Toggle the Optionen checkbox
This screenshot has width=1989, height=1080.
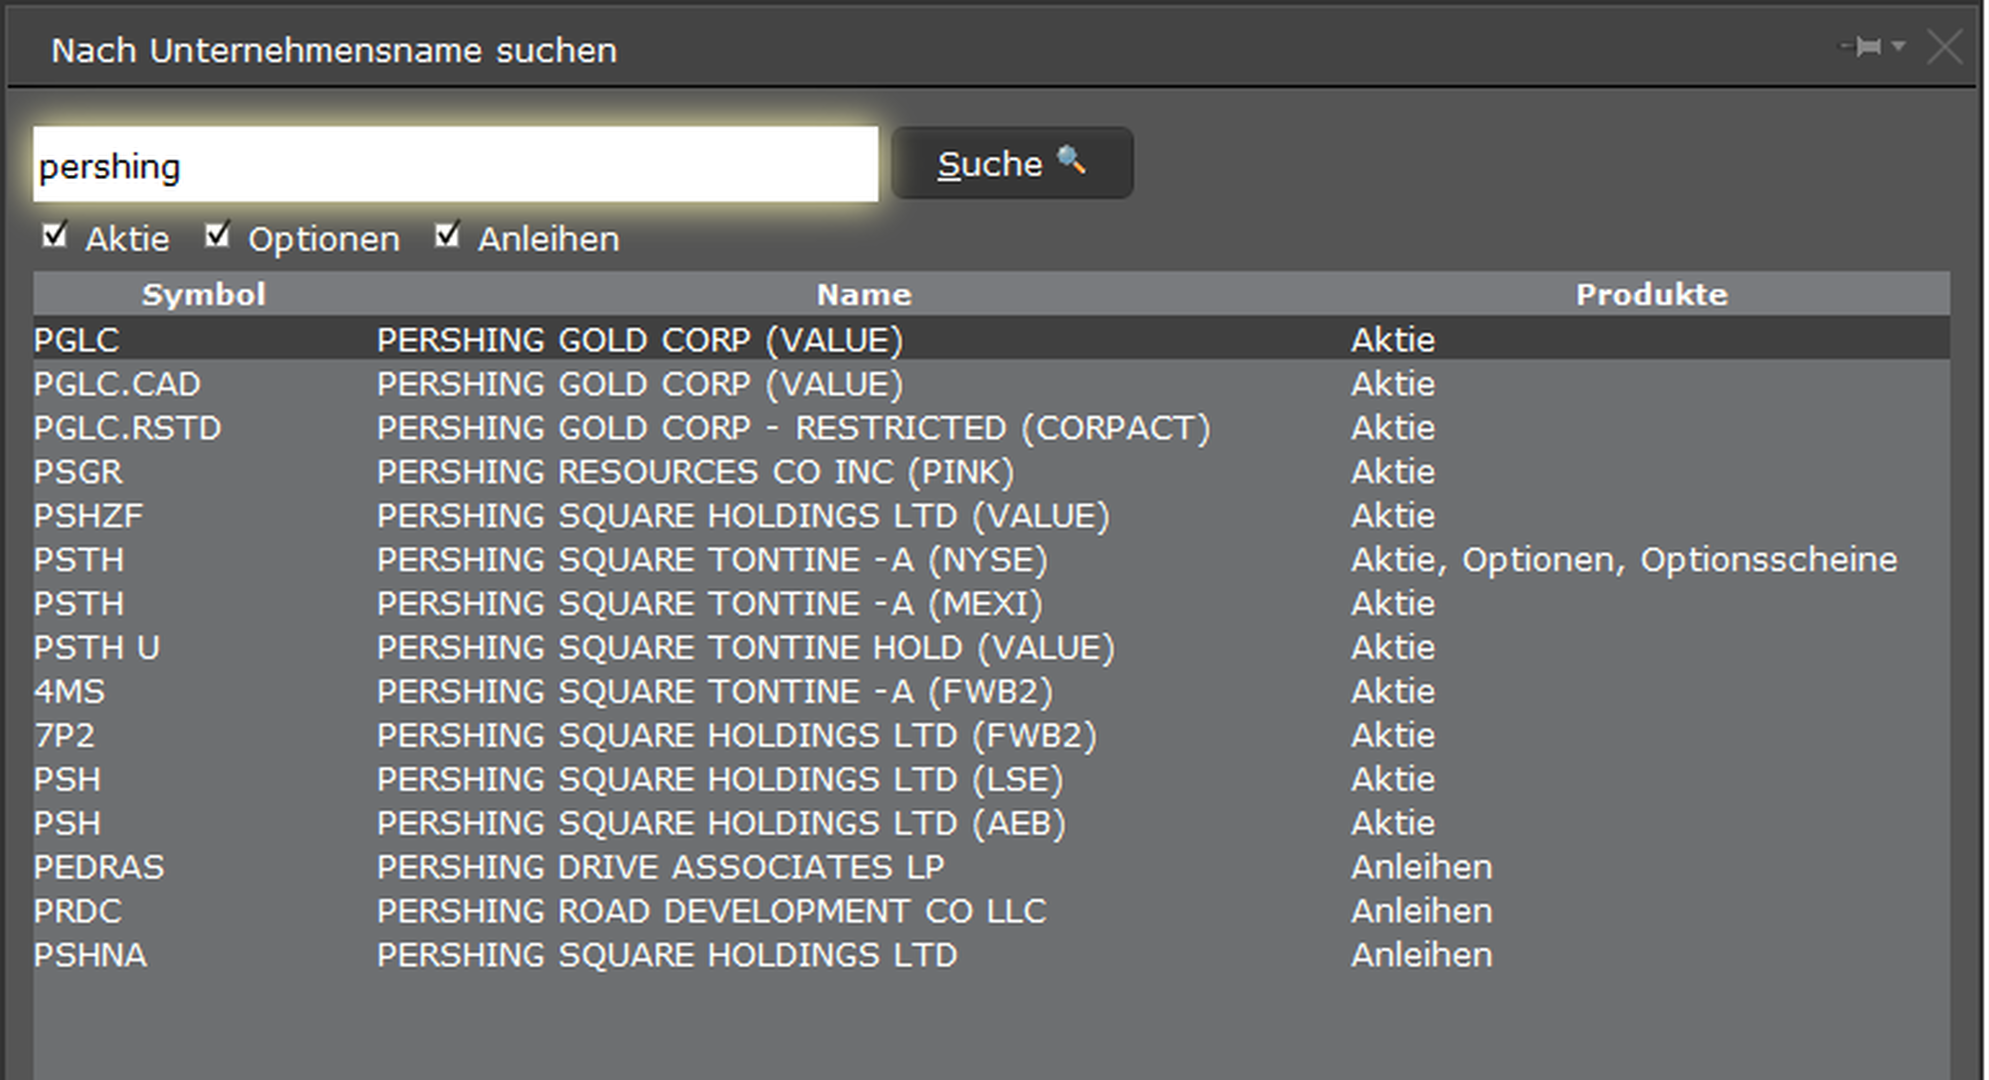tap(217, 235)
